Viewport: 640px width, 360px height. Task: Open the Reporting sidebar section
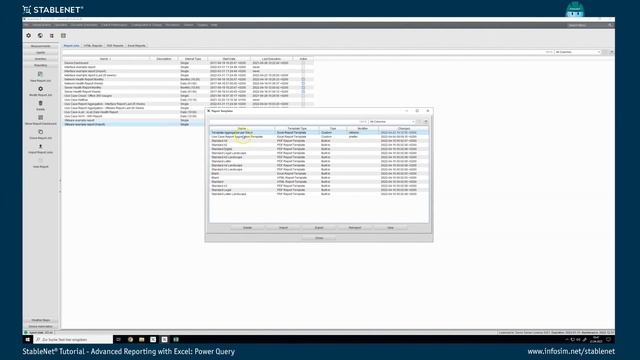pos(40,65)
